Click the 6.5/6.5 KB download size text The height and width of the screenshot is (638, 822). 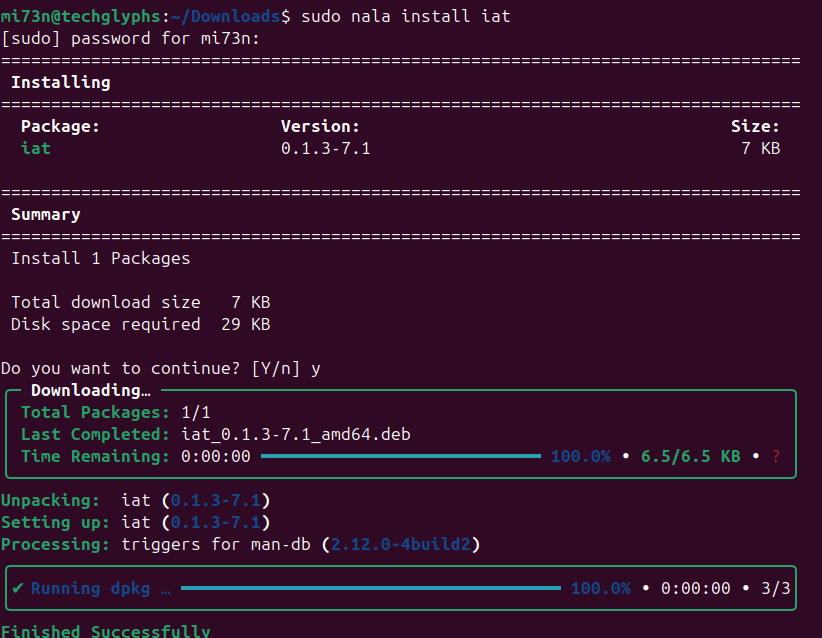point(690,457)
